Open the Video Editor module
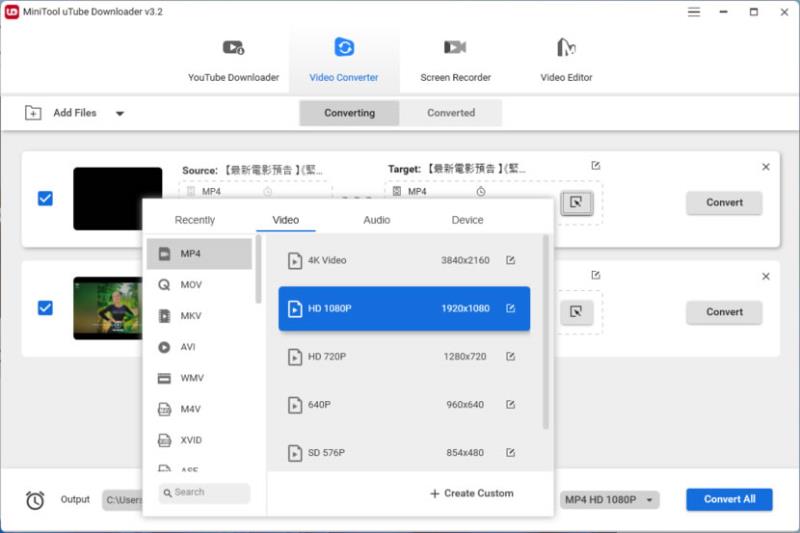 566,60
